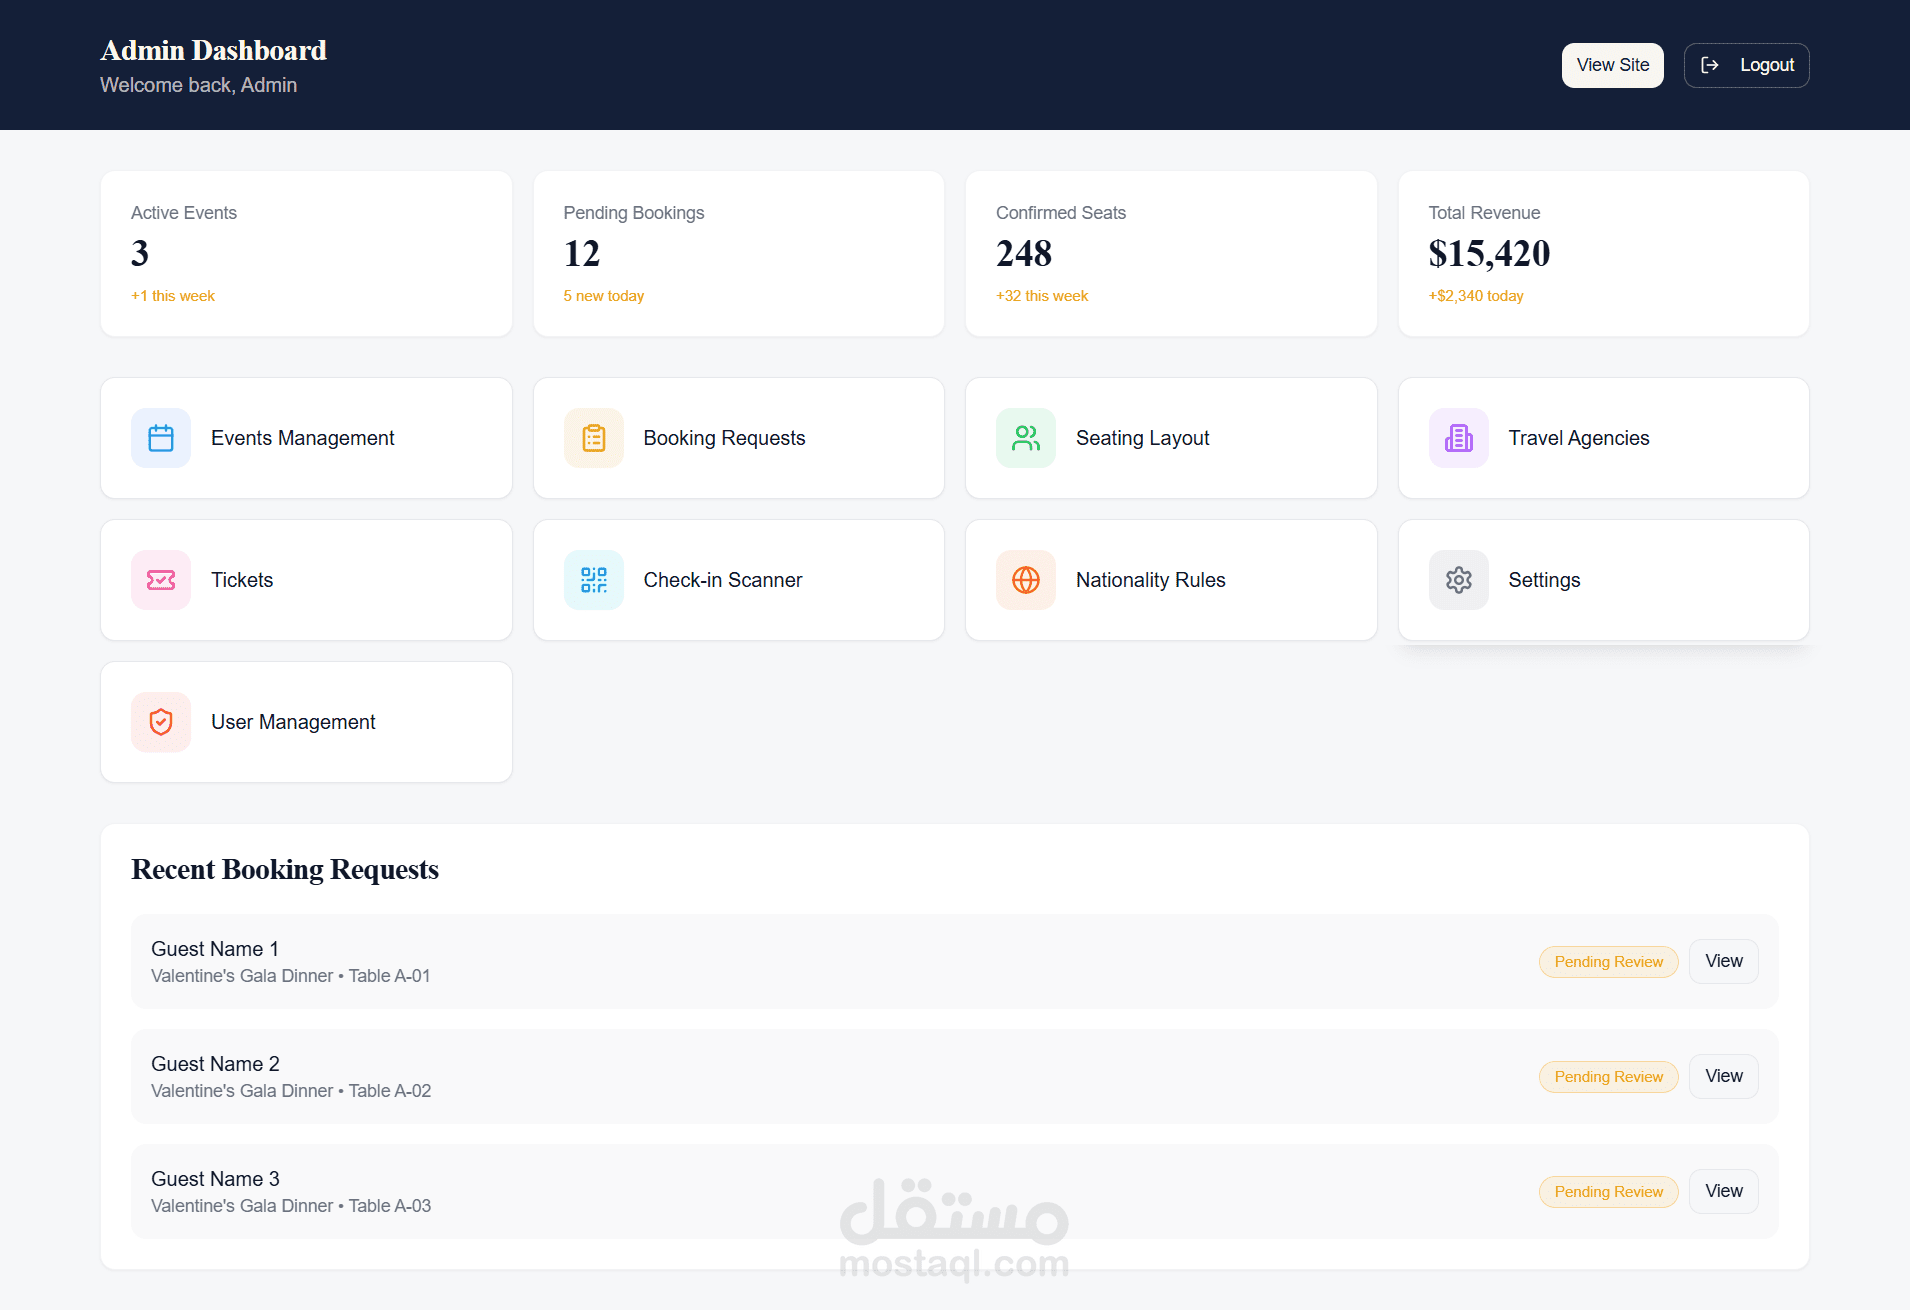The image size is (1910, 1310).
Task: Click 'Valentine's Gala Dinner • Table A-01' text
Action: coord(291,976)
